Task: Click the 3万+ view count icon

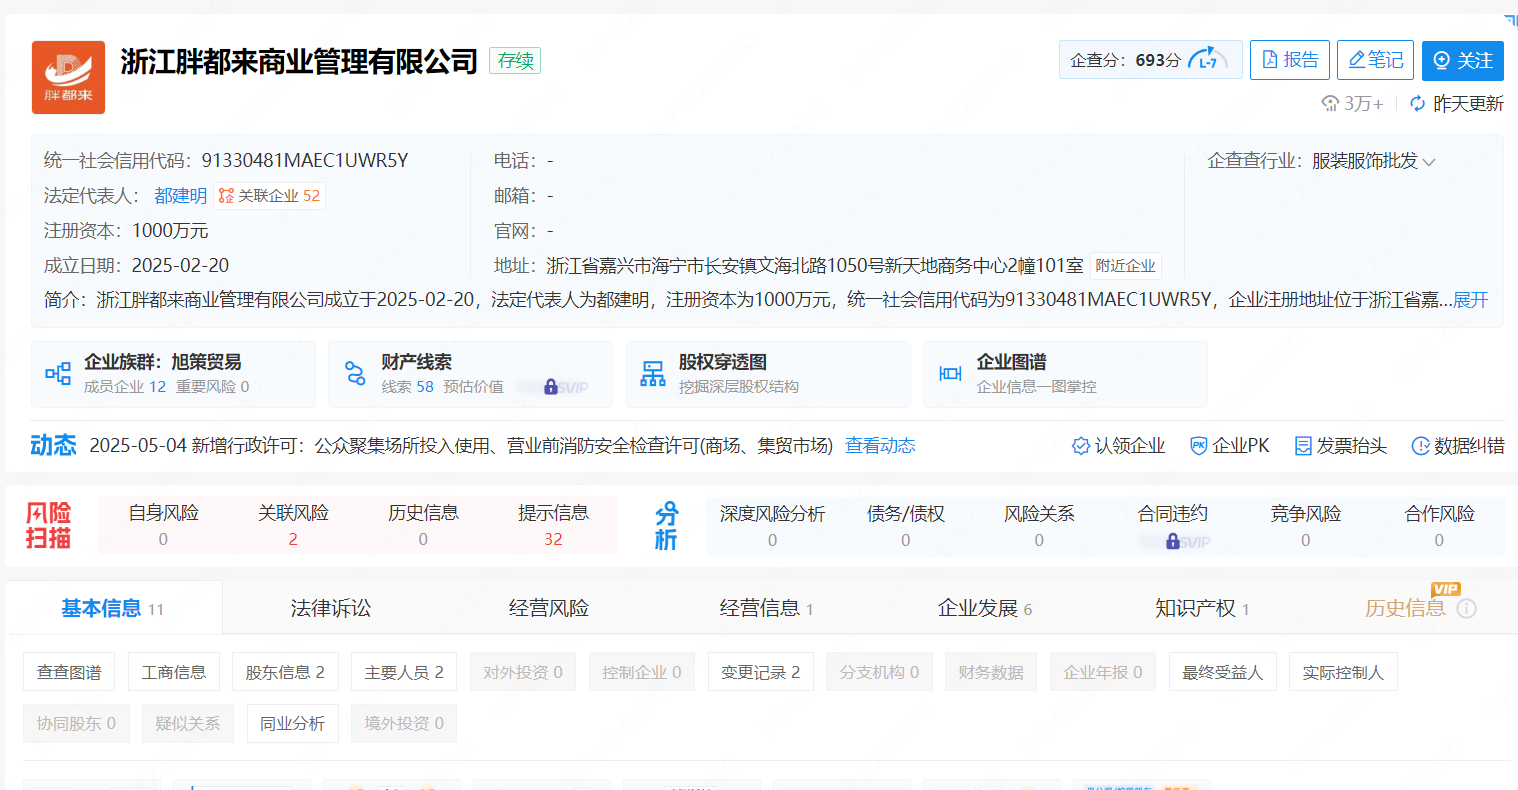Action: tap(1330, 103)
